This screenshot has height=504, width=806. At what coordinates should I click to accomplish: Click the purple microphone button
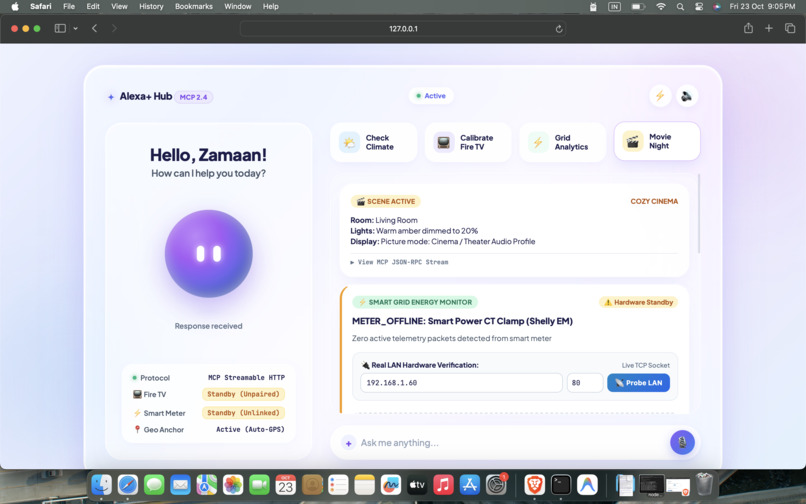[x=682, y=442]
